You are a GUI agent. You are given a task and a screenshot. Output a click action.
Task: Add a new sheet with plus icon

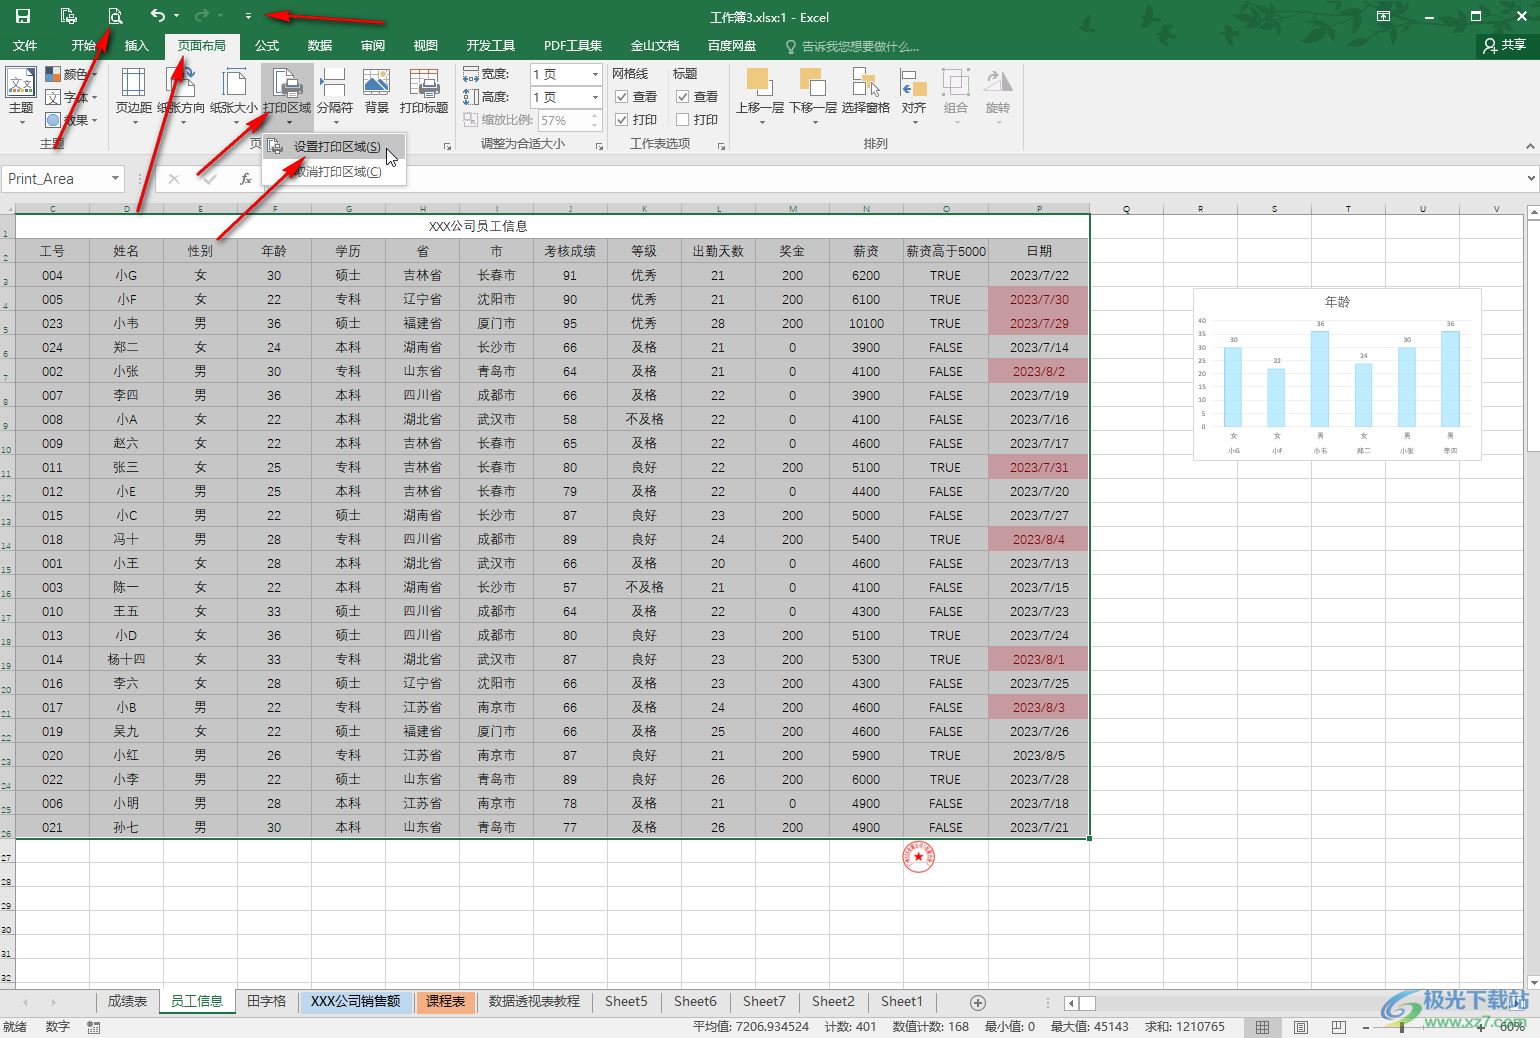click(x=978, y=1002)
